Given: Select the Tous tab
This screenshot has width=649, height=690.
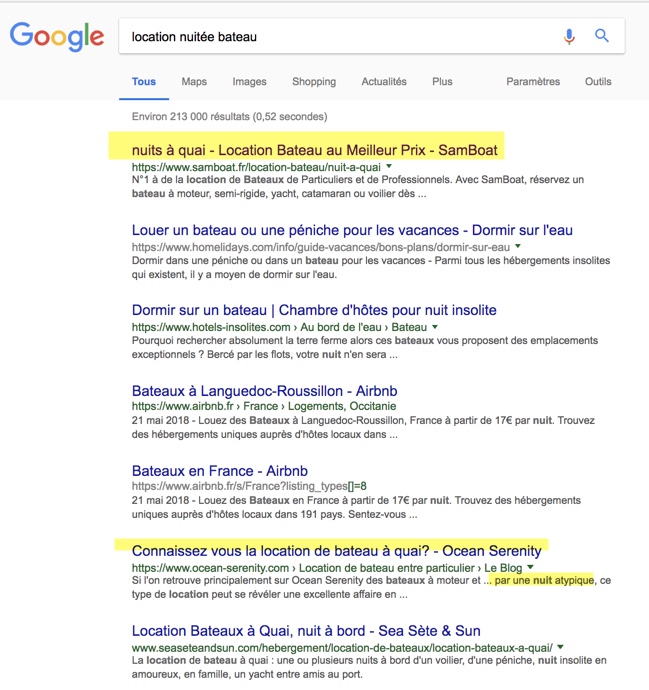Looking at the screenshot, I should pos(144,82).
